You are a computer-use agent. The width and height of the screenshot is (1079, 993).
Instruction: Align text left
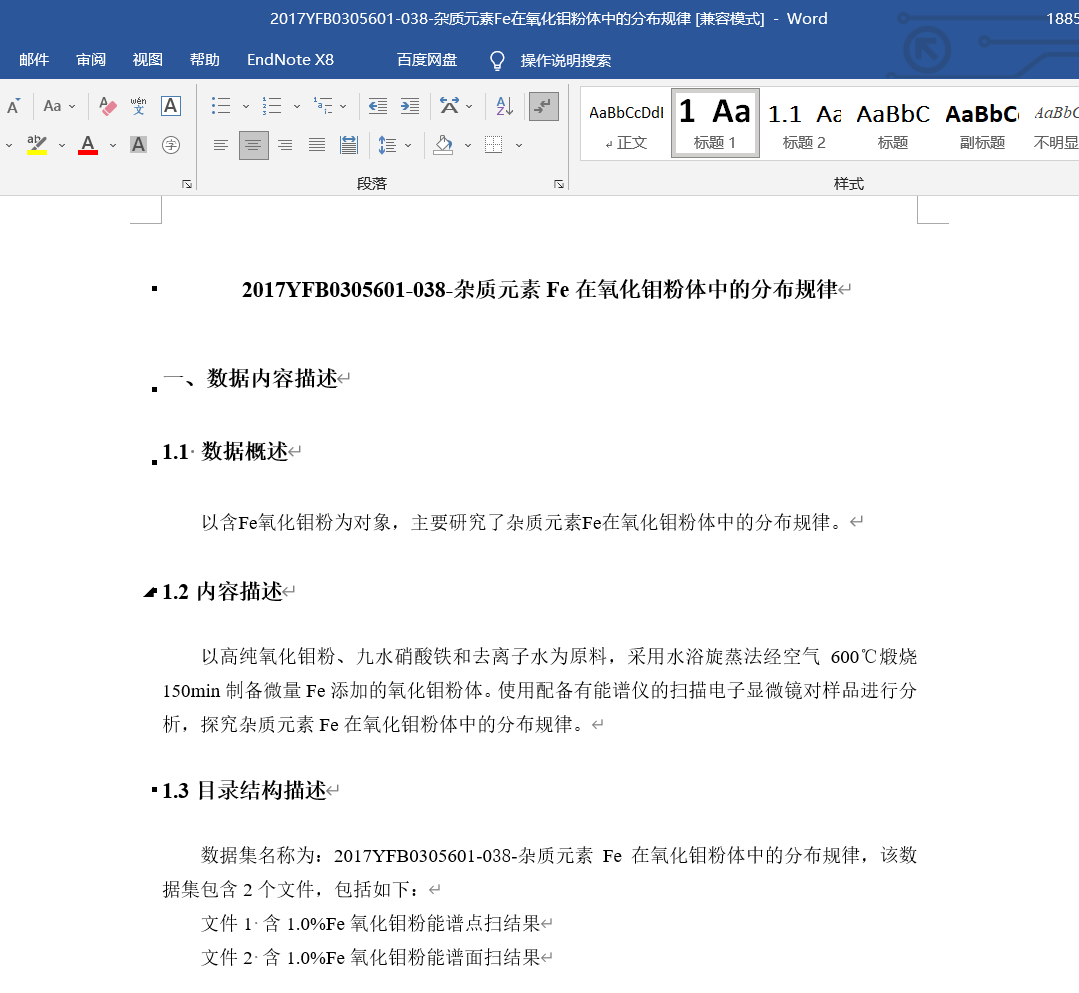(220, 145)
